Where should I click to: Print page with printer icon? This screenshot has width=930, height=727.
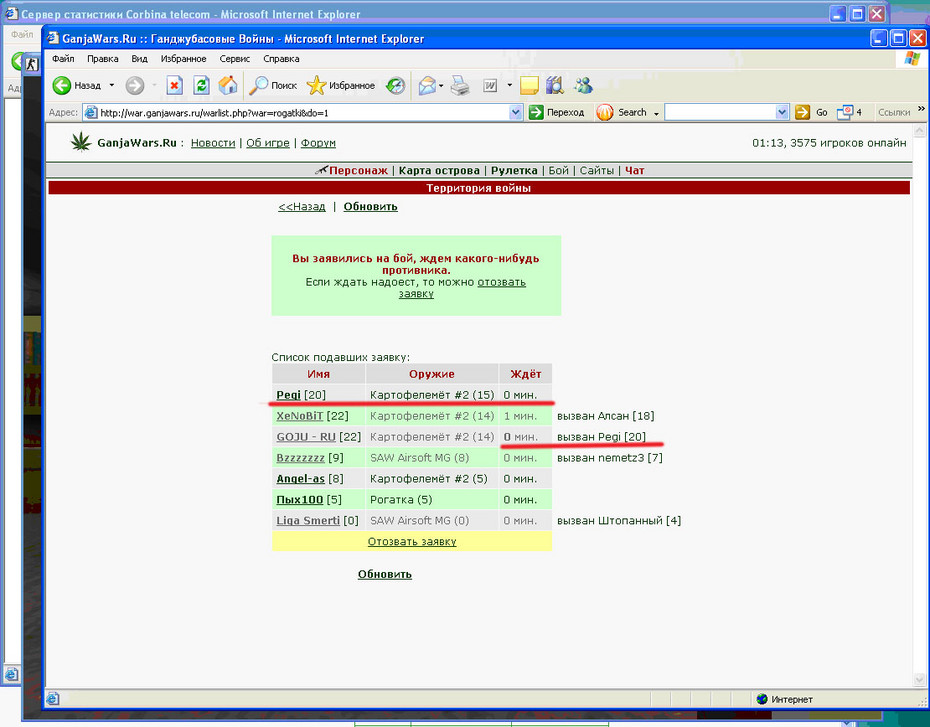tap(460, 85)
